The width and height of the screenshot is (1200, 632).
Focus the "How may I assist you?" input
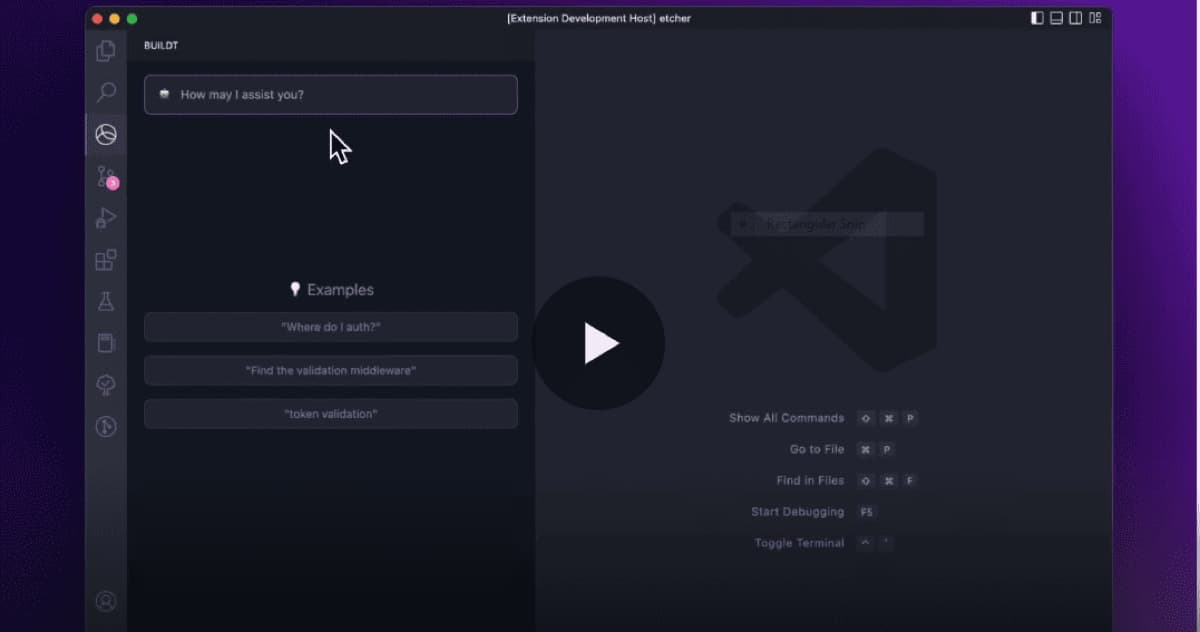point(331,95)
